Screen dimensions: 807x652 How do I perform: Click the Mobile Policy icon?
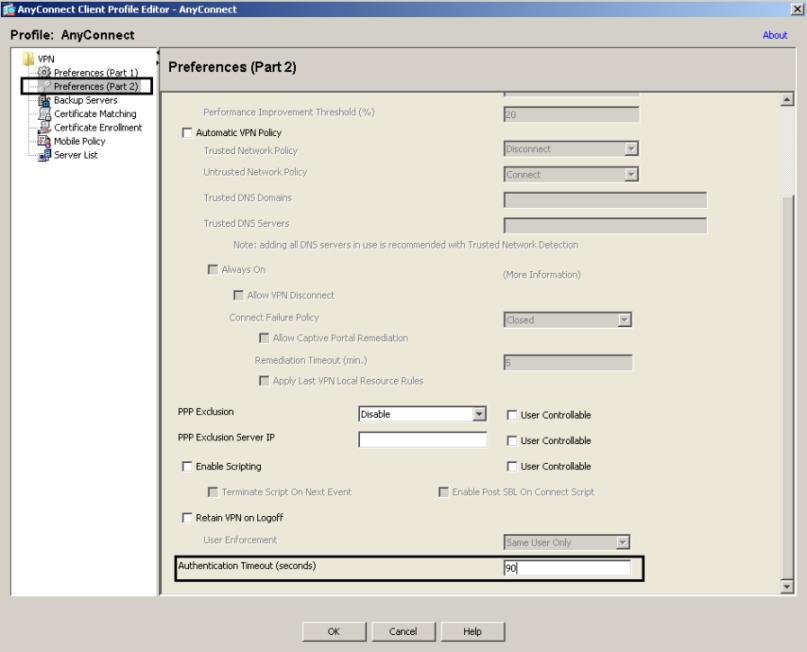coord(45,141)
